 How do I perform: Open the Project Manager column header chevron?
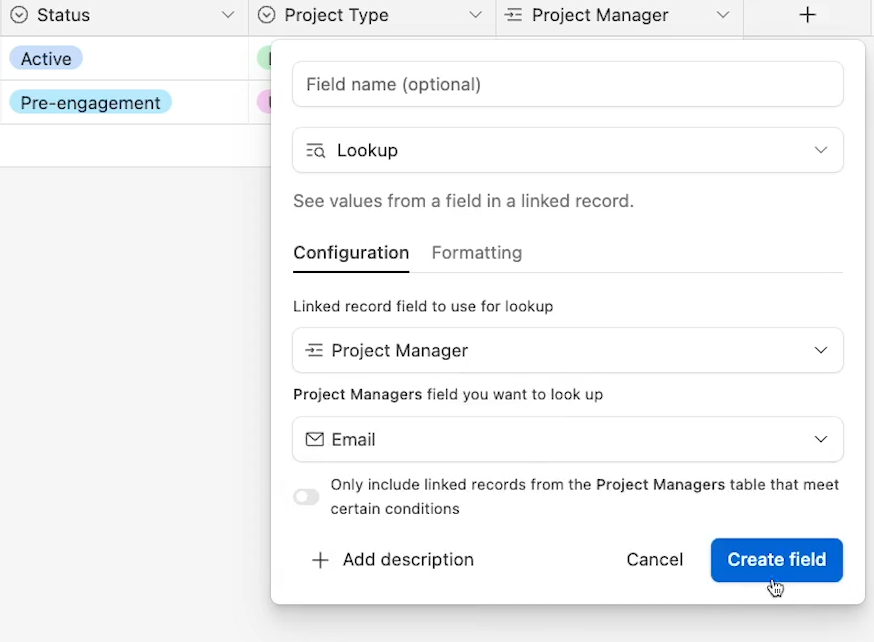723,15
